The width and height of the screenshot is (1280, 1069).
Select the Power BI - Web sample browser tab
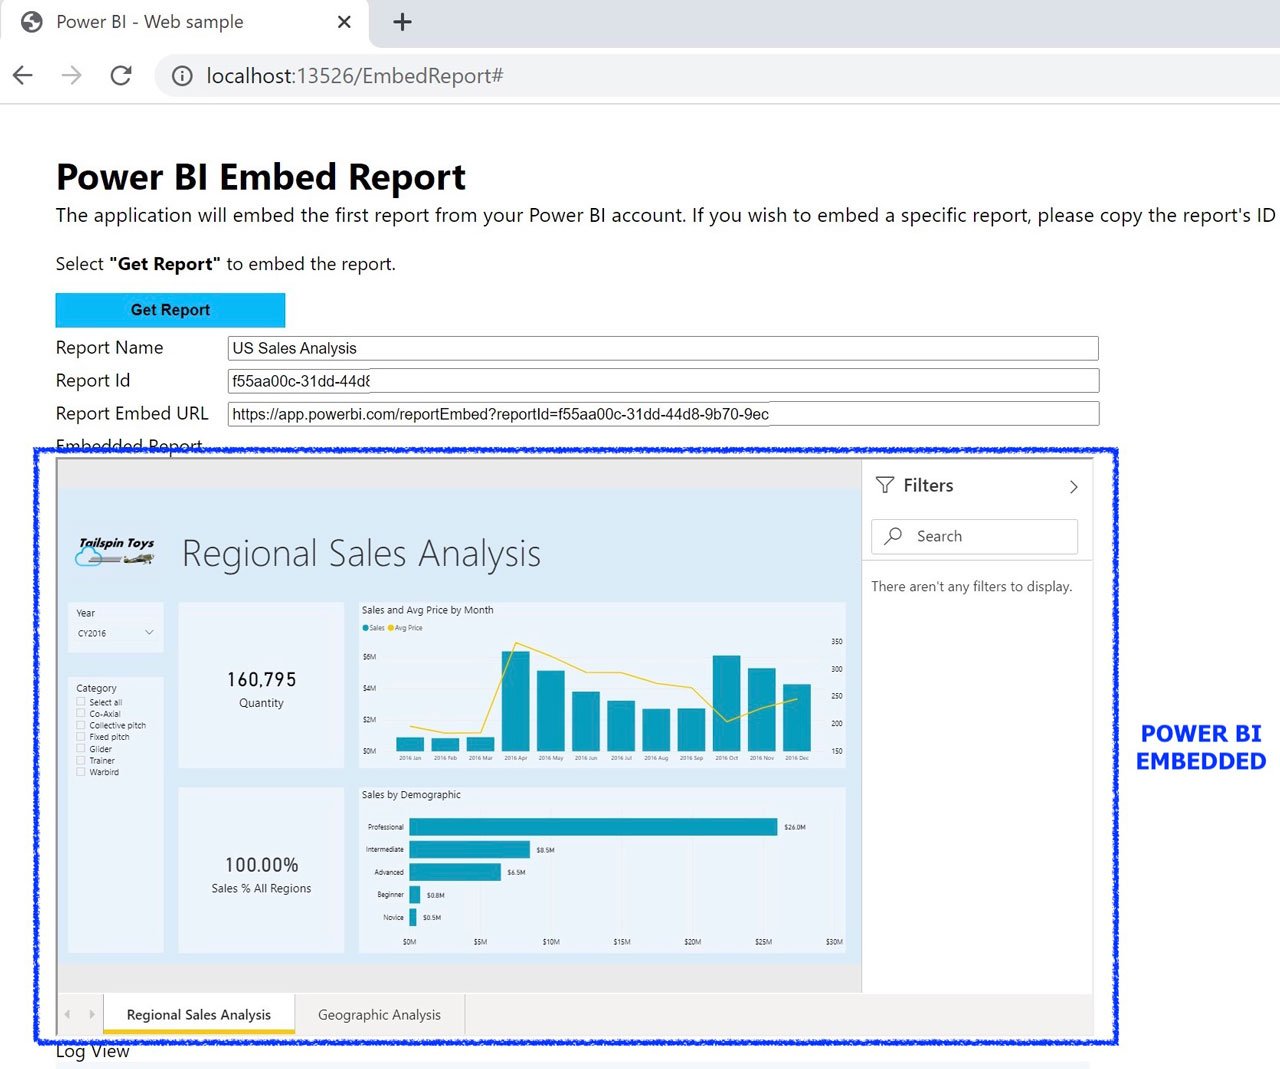(185, 22)
